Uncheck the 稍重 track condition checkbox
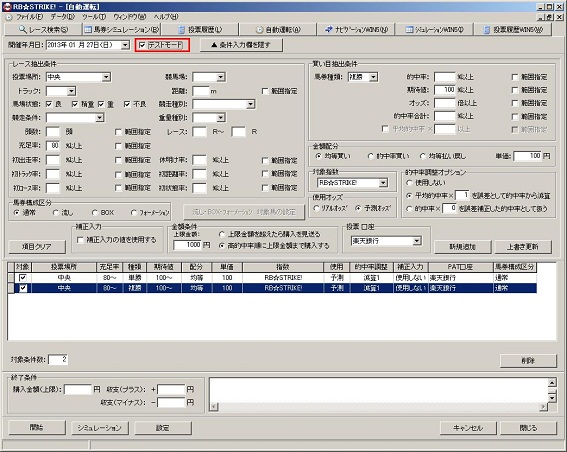The image size is (567, 452). 75,104
